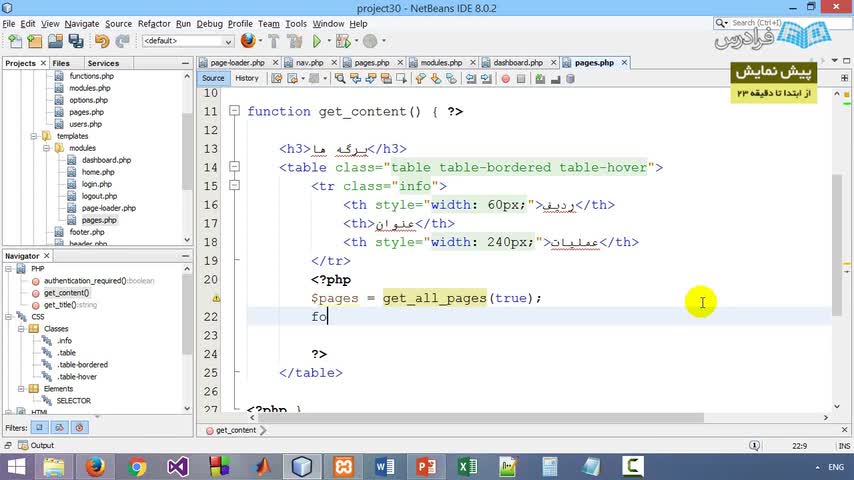Collapse the modules folder in Projects tree

tap(46, 148)
